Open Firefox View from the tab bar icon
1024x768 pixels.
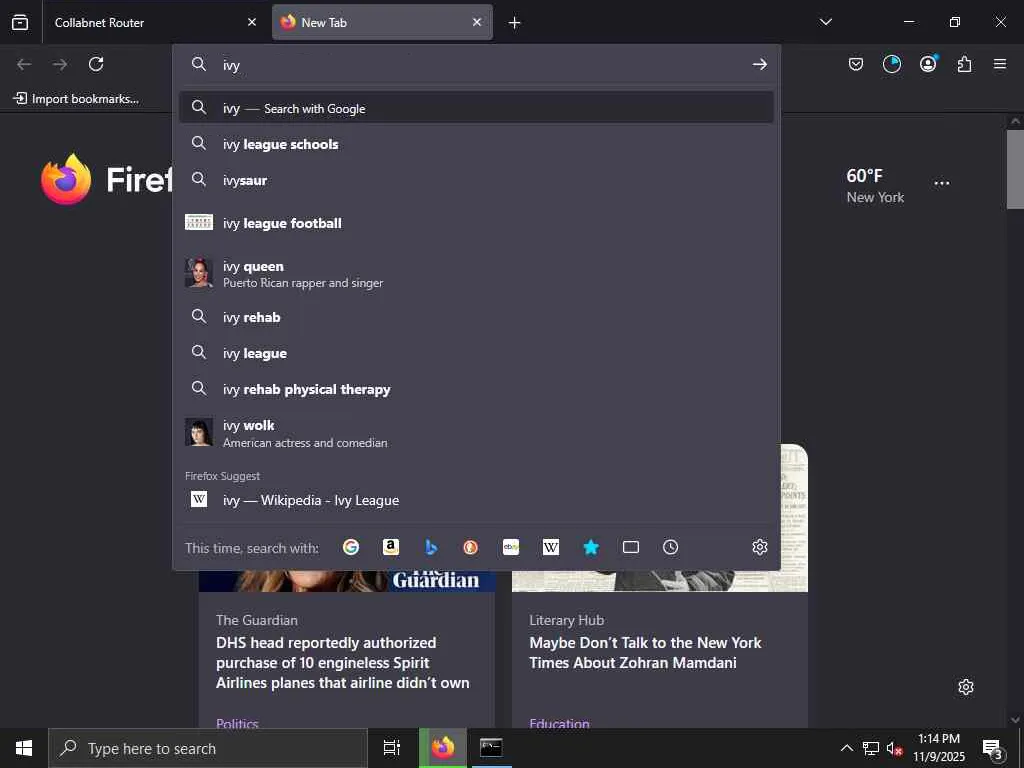(20, 22)
